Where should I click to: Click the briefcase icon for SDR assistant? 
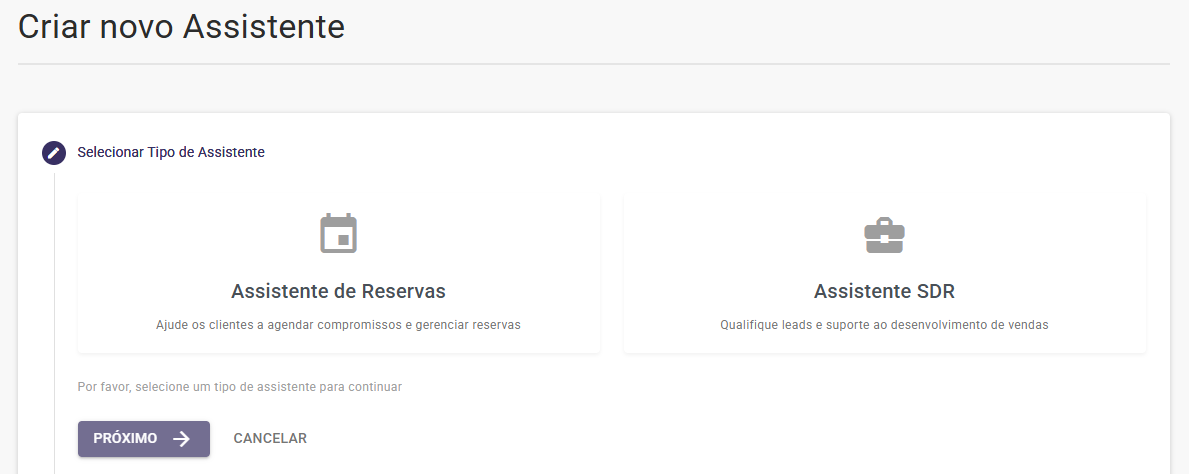pos(884,235)
